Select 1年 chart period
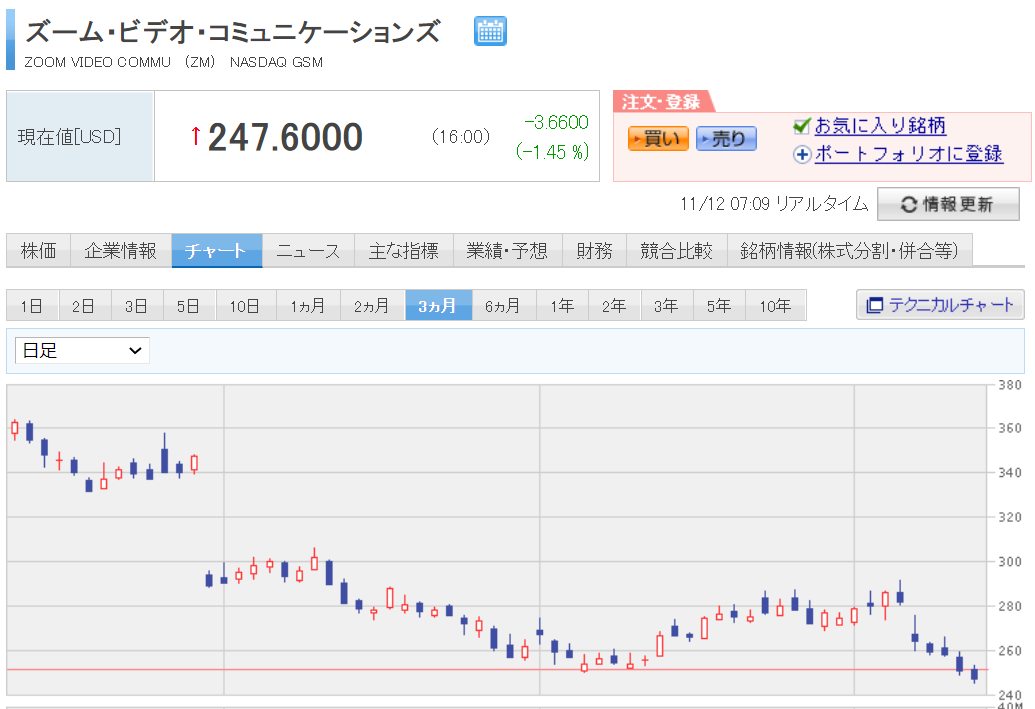 coord(562,306)
